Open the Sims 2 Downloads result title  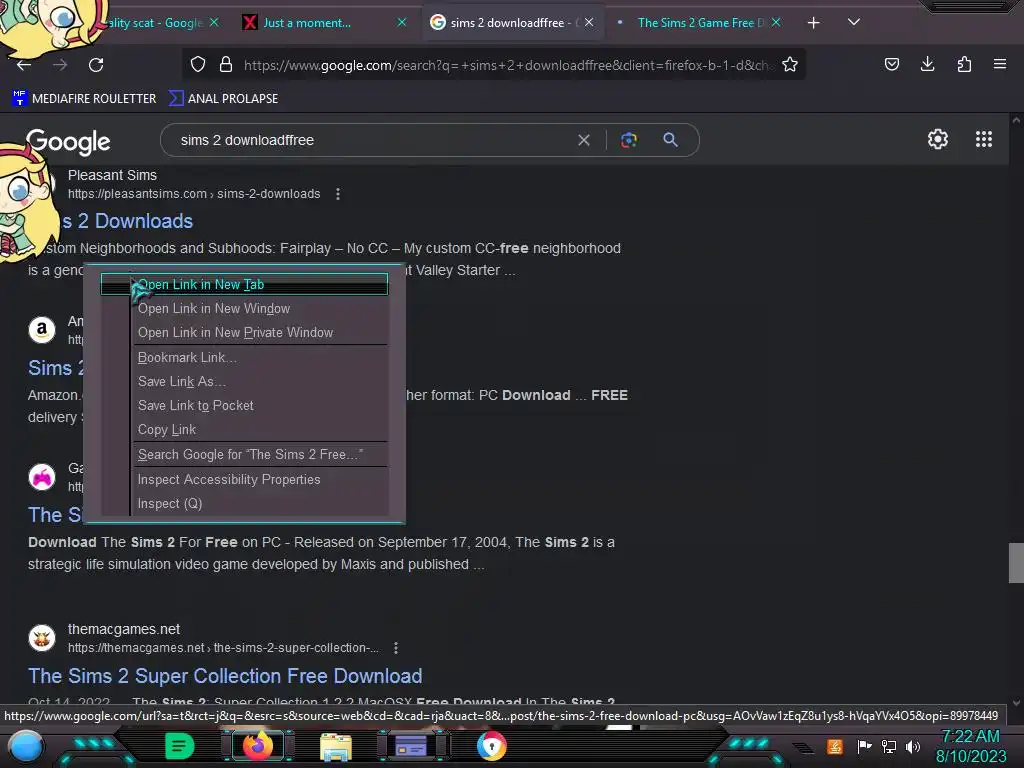[127, 221]
